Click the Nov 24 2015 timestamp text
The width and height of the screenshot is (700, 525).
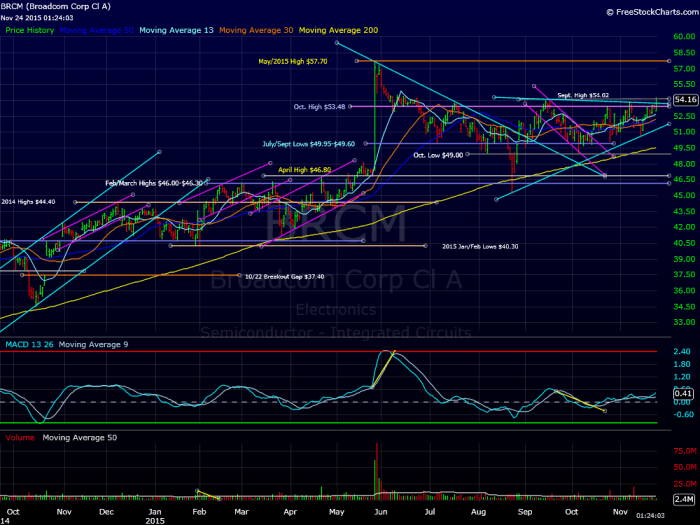(x=37, y=18)
